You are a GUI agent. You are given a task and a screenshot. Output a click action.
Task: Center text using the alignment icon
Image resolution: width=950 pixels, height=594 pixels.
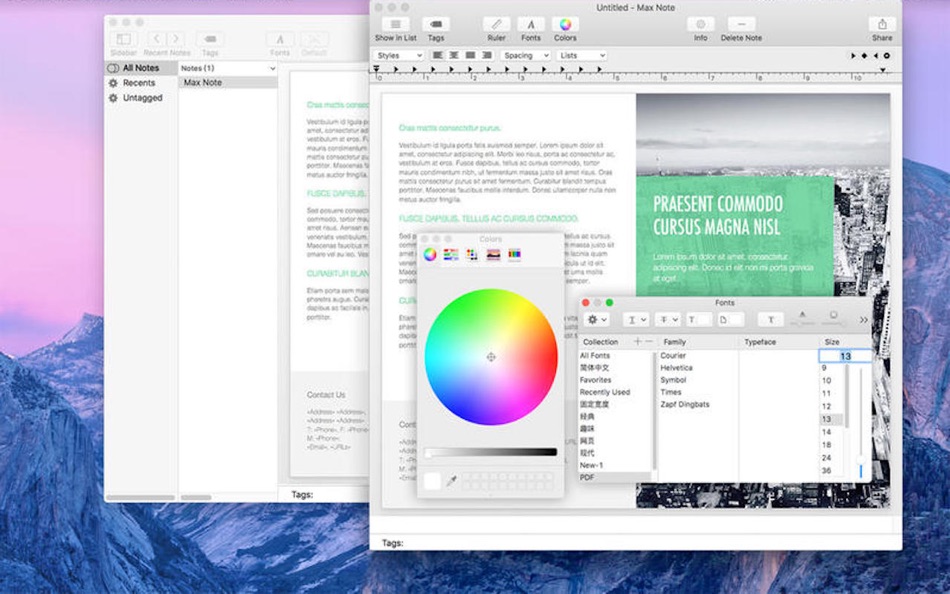pos(454,55)
